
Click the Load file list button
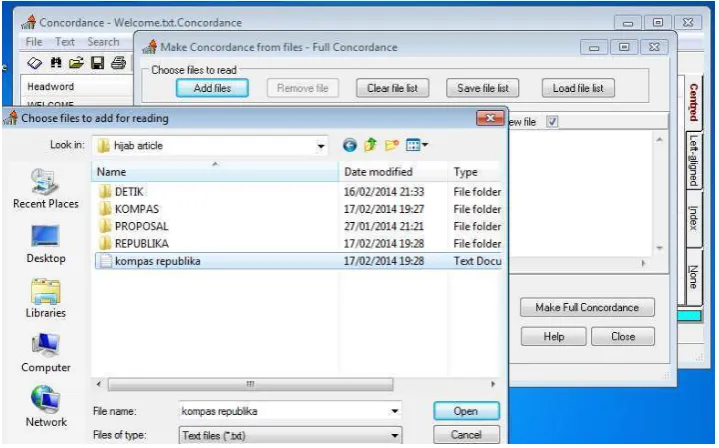click(578, 88)
